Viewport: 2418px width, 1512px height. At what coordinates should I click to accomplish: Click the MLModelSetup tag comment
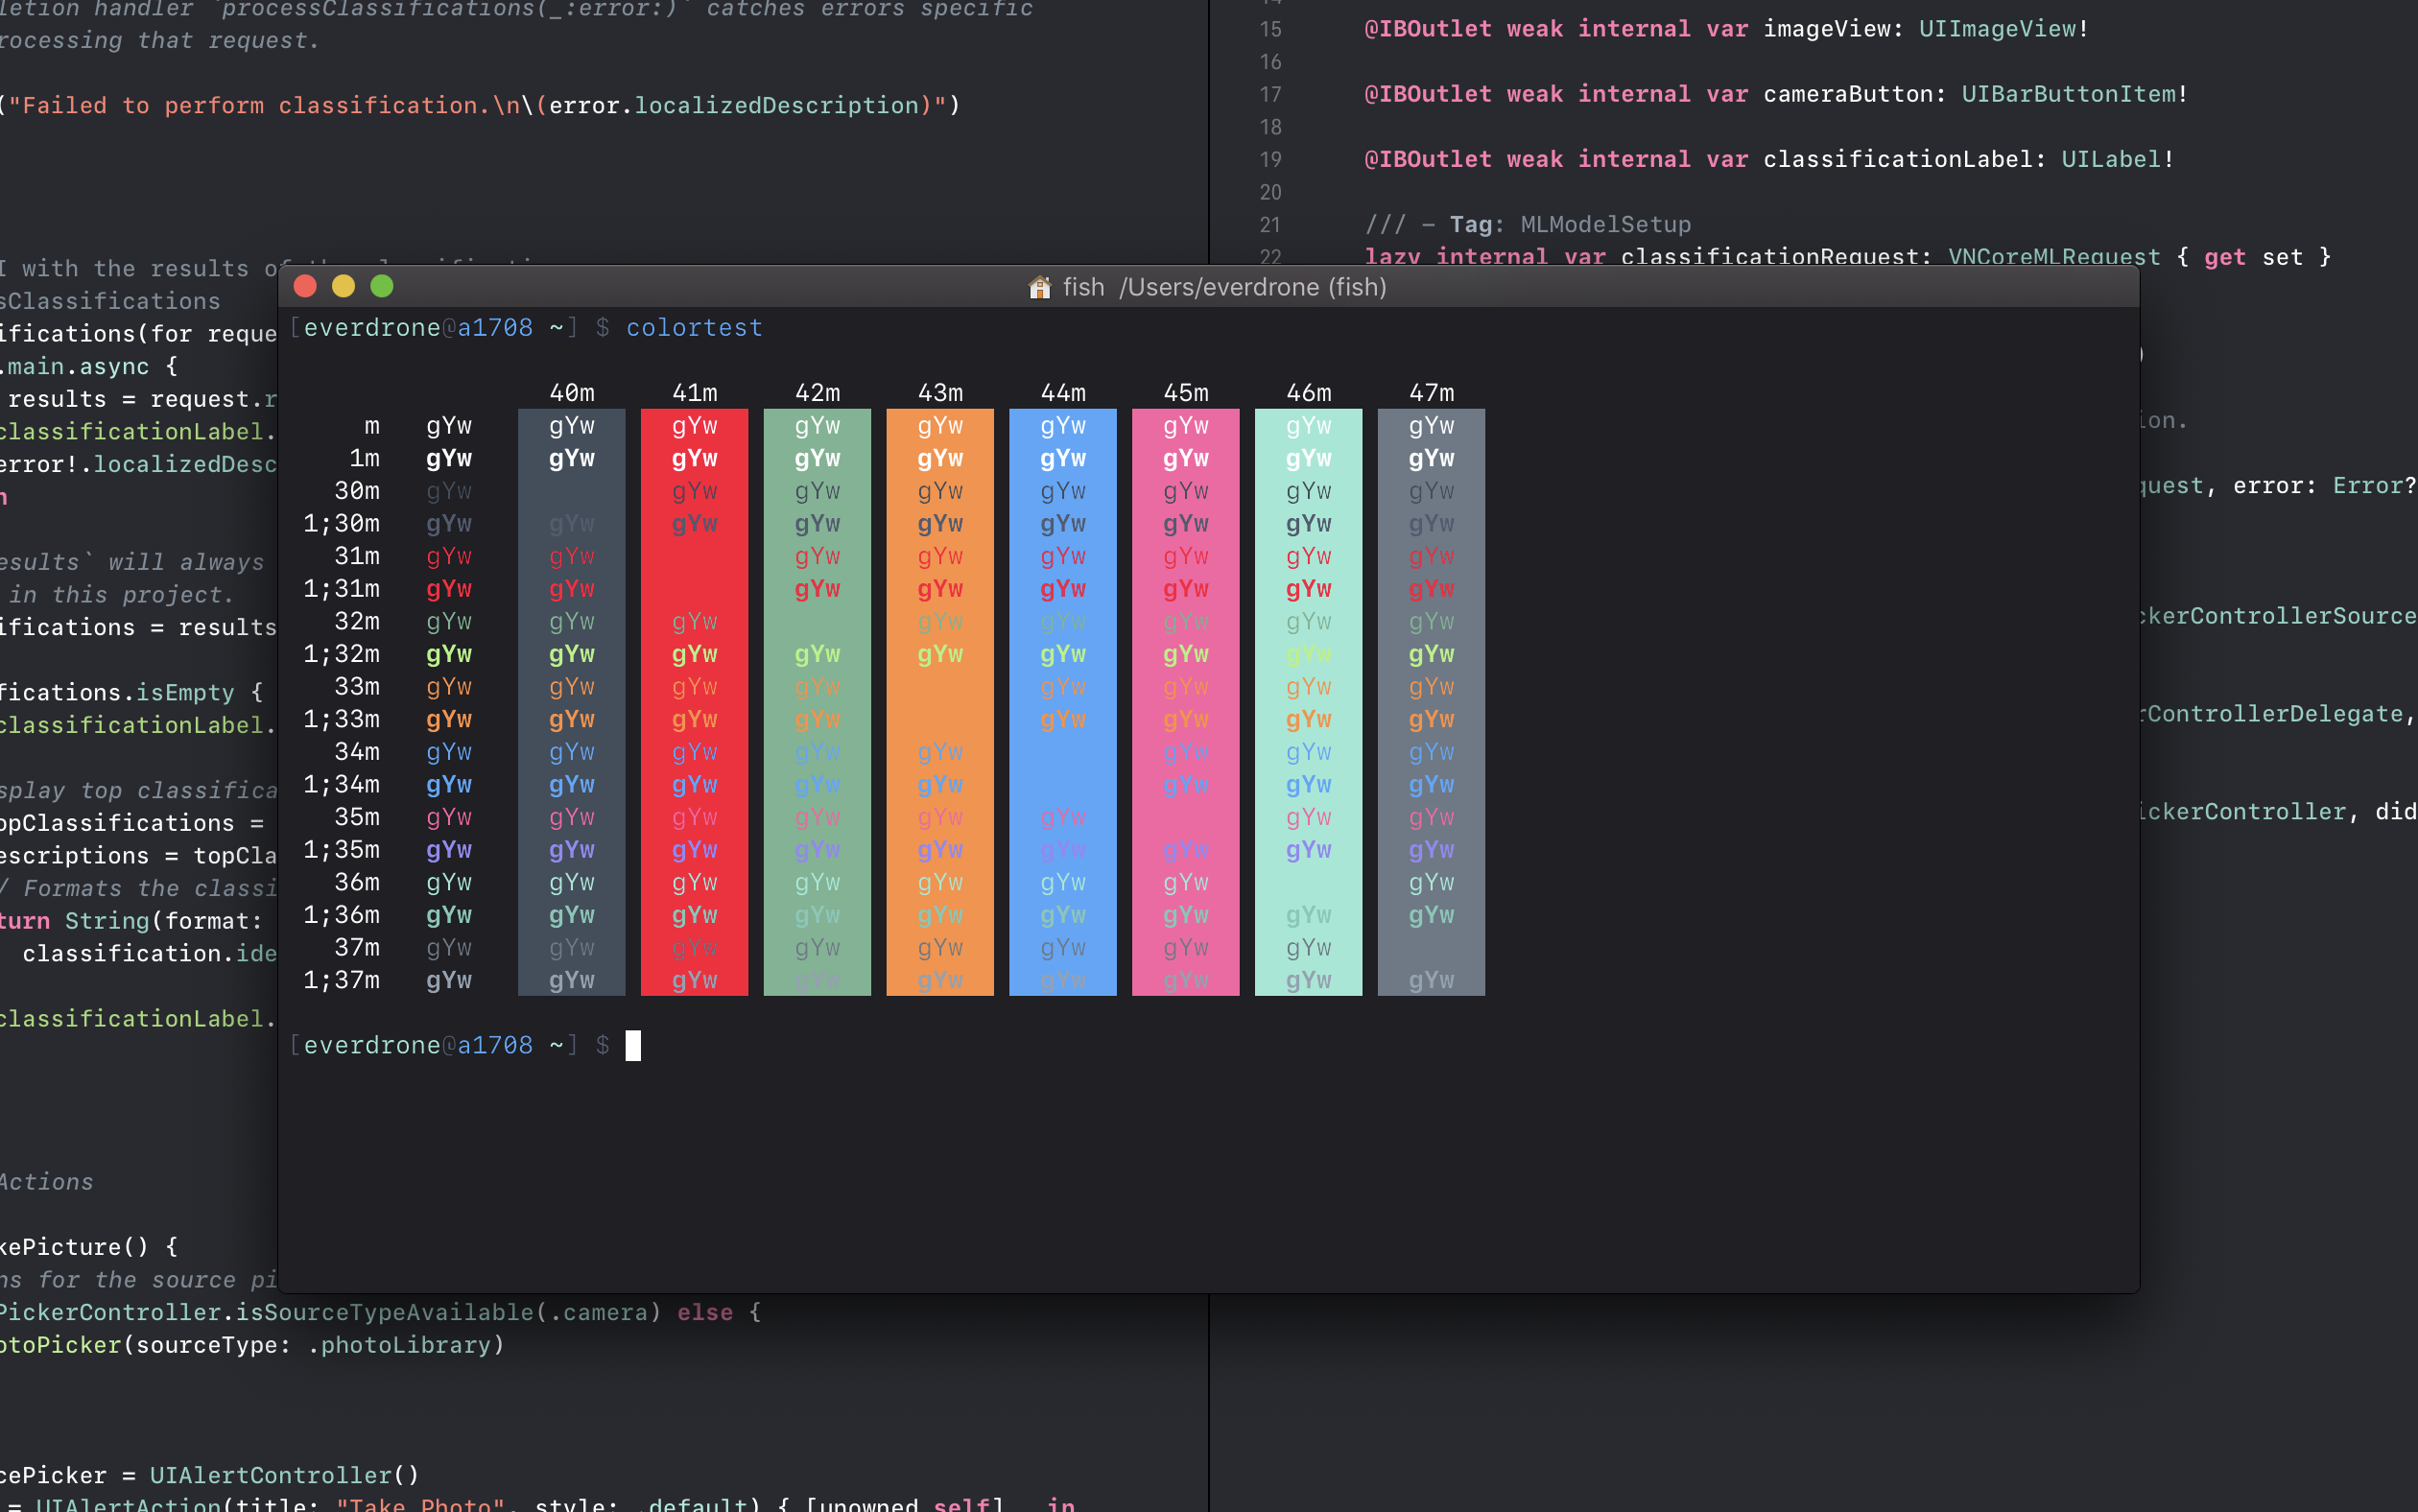pos(1605,225)
